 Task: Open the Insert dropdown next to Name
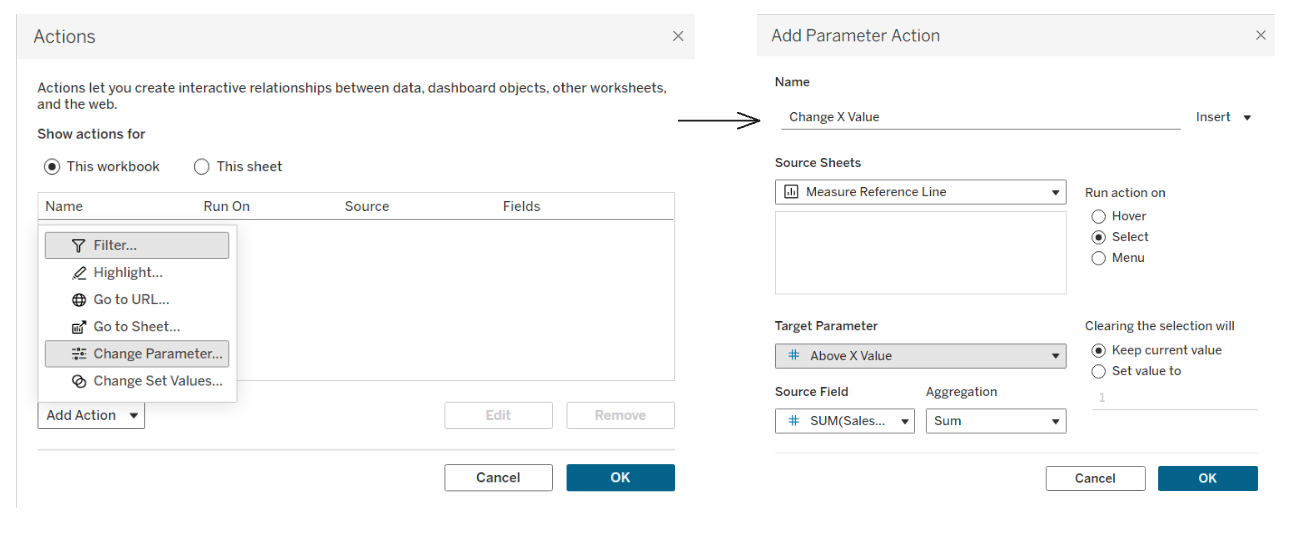(1223, 117)
